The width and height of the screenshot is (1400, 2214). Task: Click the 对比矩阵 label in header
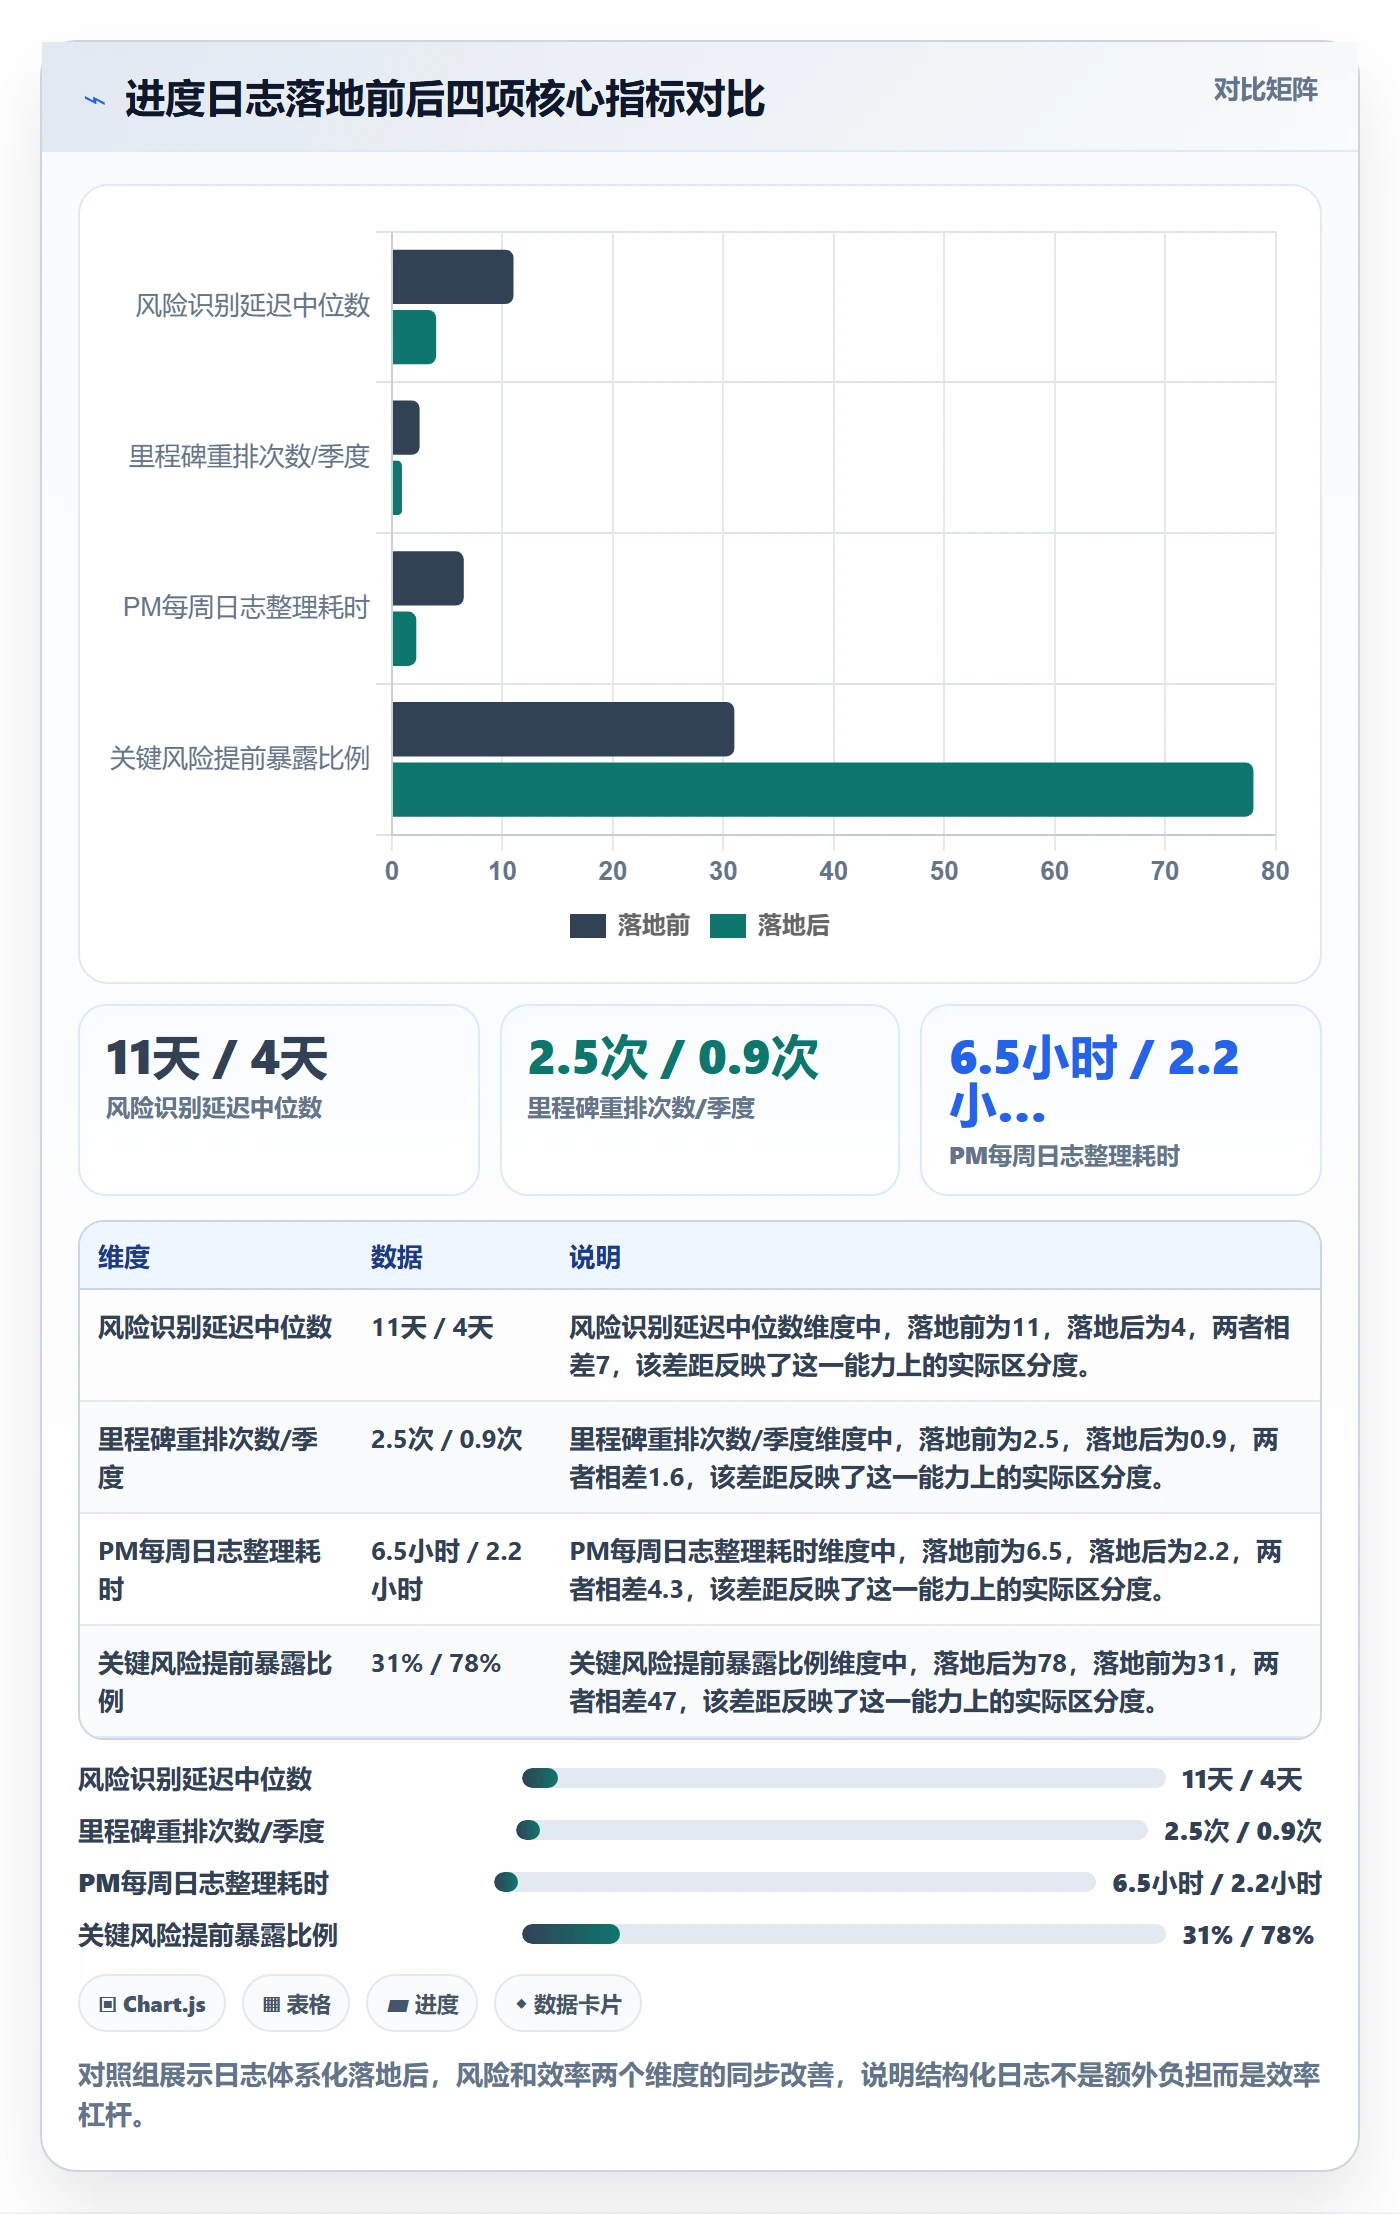point(1265,90)
